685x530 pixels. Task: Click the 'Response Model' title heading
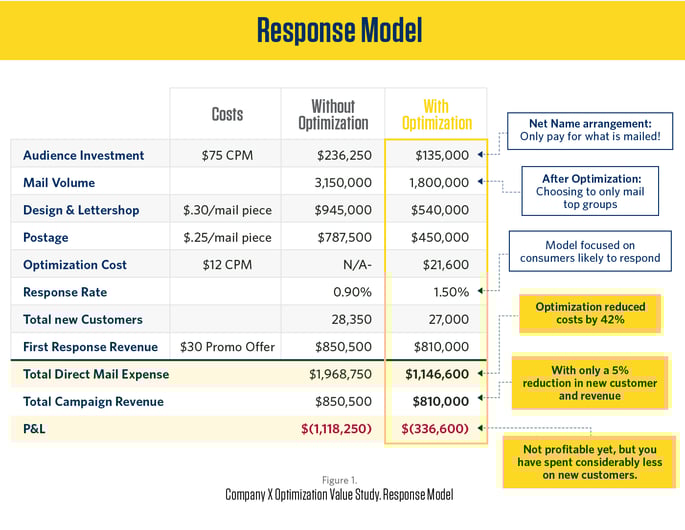point(339,31)
